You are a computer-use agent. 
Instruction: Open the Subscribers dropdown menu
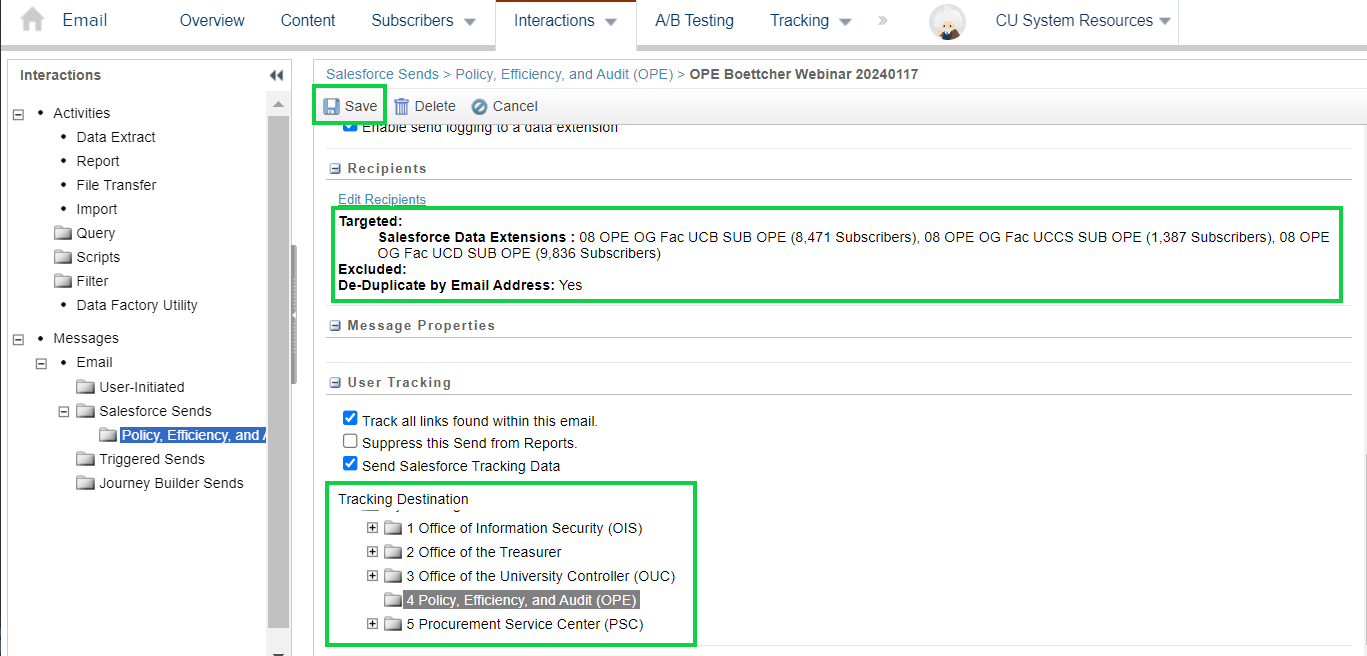coord(423,20)
